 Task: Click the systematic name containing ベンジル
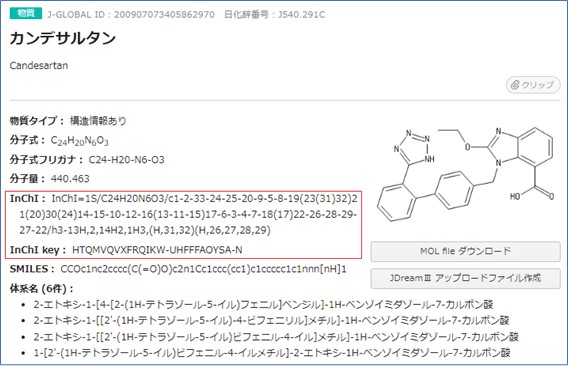click(263, 304)
